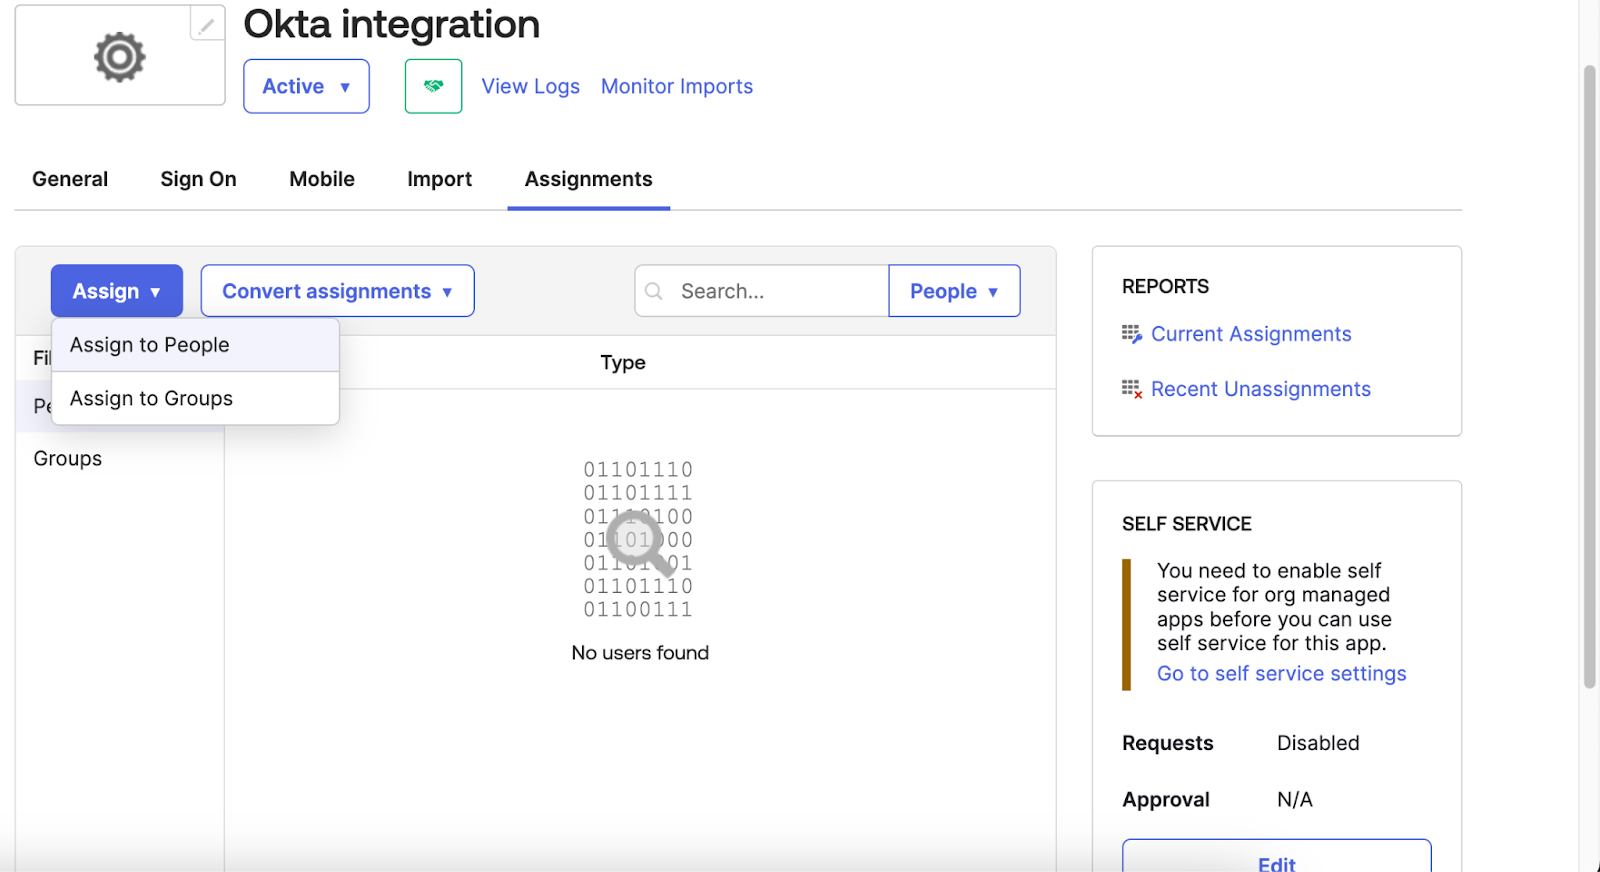The width and height of the screenshot is (1600, 872).
Task: Open the Mobile tab
Action: 322,179
